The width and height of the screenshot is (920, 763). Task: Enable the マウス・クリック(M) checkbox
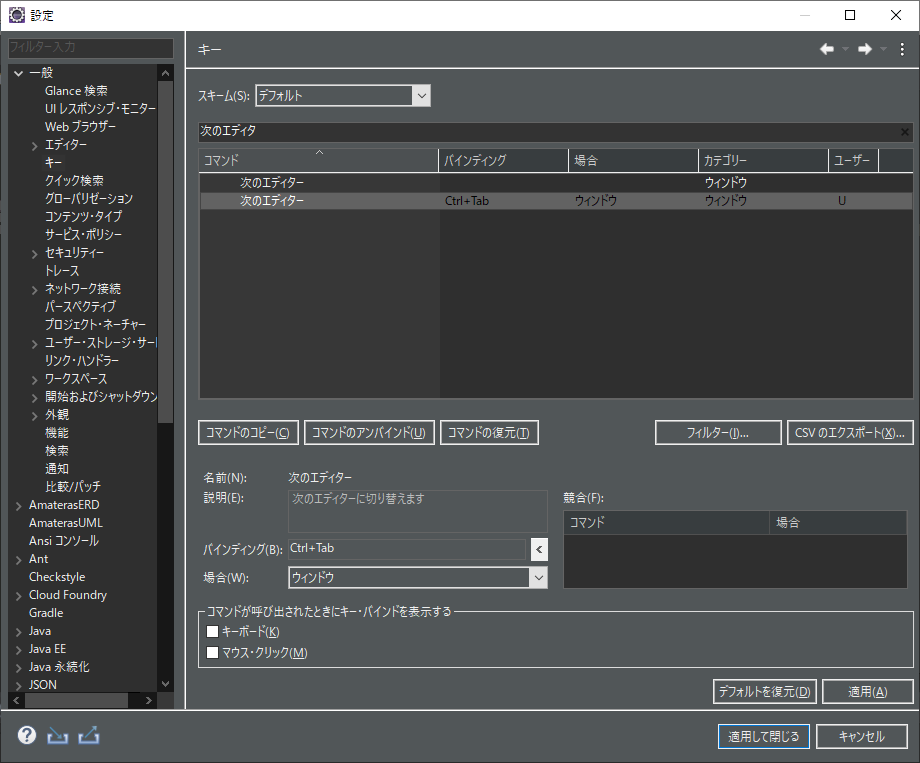[x=212, y=653]
